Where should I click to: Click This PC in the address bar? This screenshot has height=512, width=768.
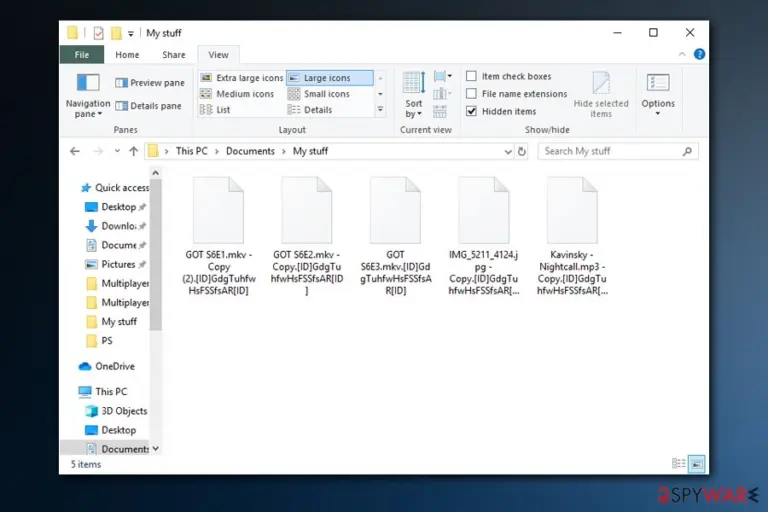click(192, 151)
